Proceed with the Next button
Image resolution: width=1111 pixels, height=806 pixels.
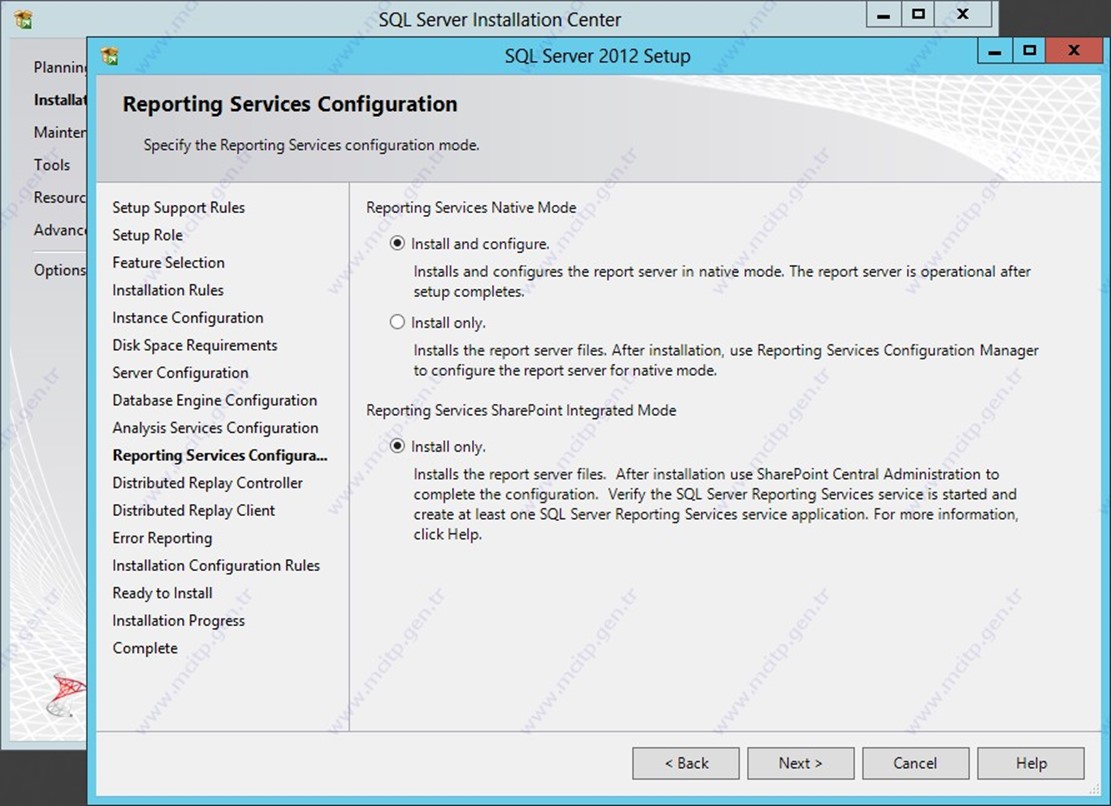click(x=801, y=763)
